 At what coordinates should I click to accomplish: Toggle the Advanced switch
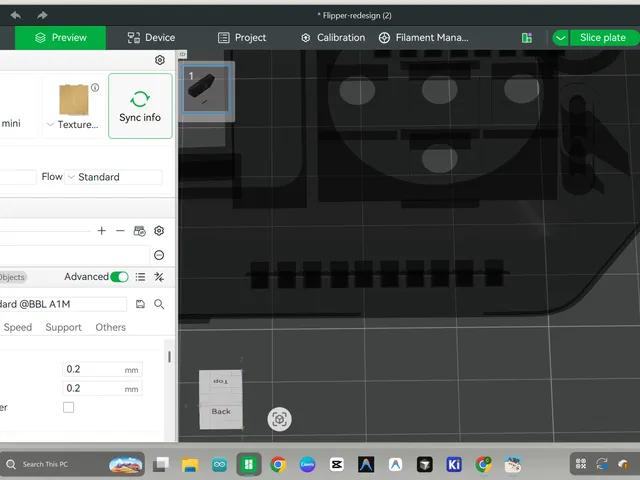119,277
